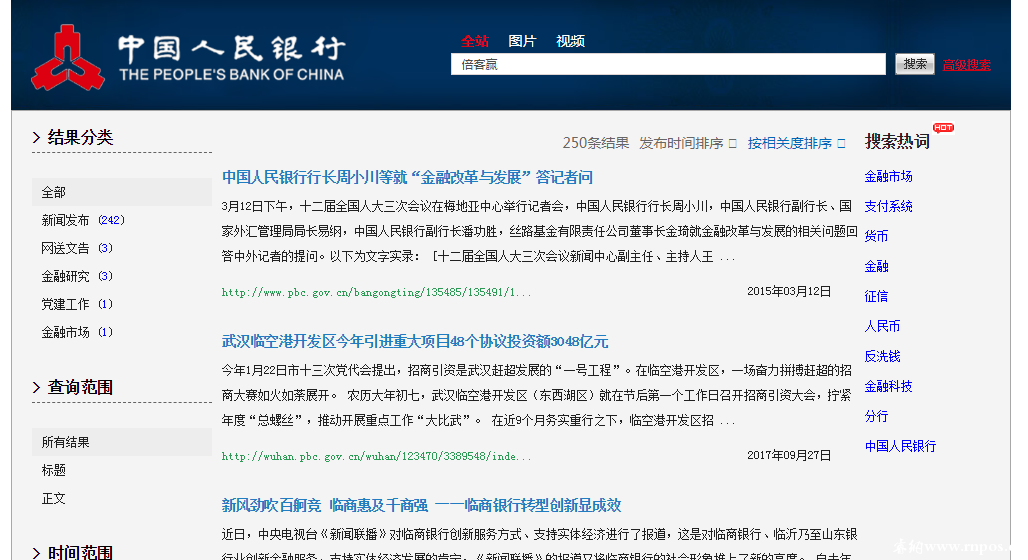Click hot word 征信
The image size is (1028, 560).
tap(877, 296)
